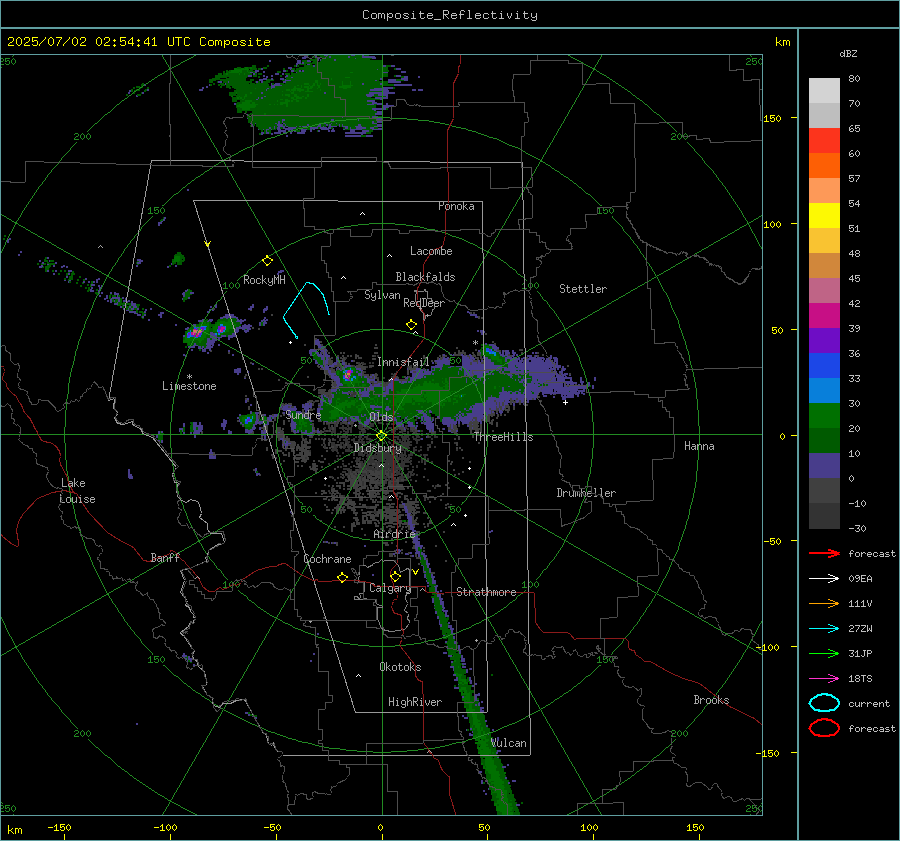This screenshot has width=900, height=841.
Task: Click the Blackfalds city label
Action: pyautogui.click(x=425, y=277)
